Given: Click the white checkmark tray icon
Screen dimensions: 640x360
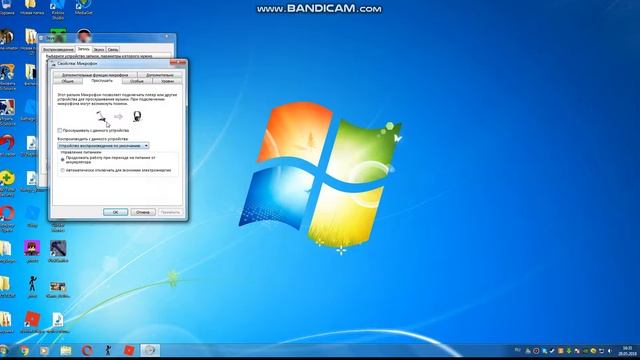Looking at the screenshot, I should (x=552, y=351).
